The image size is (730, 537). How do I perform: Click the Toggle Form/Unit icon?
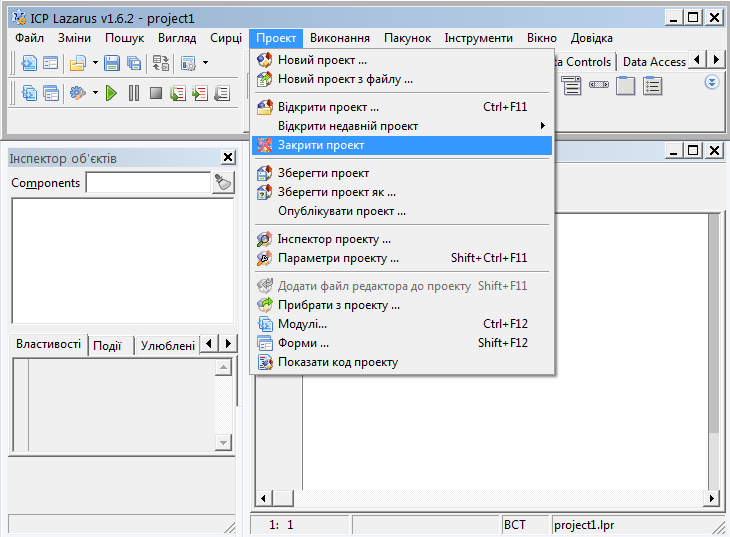click(161, 62)
